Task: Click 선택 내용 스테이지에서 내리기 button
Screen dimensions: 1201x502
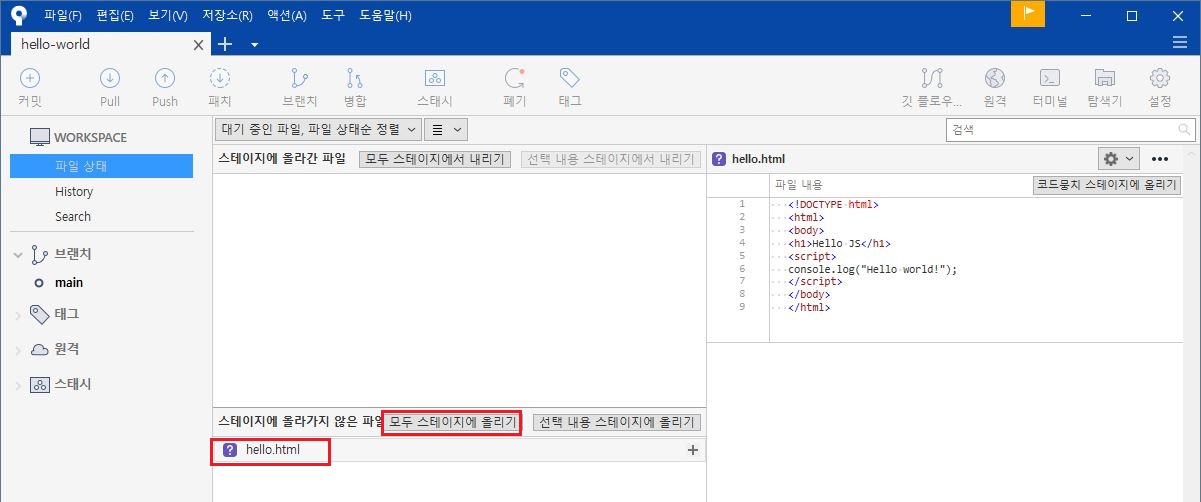Action: click(610, 159)
